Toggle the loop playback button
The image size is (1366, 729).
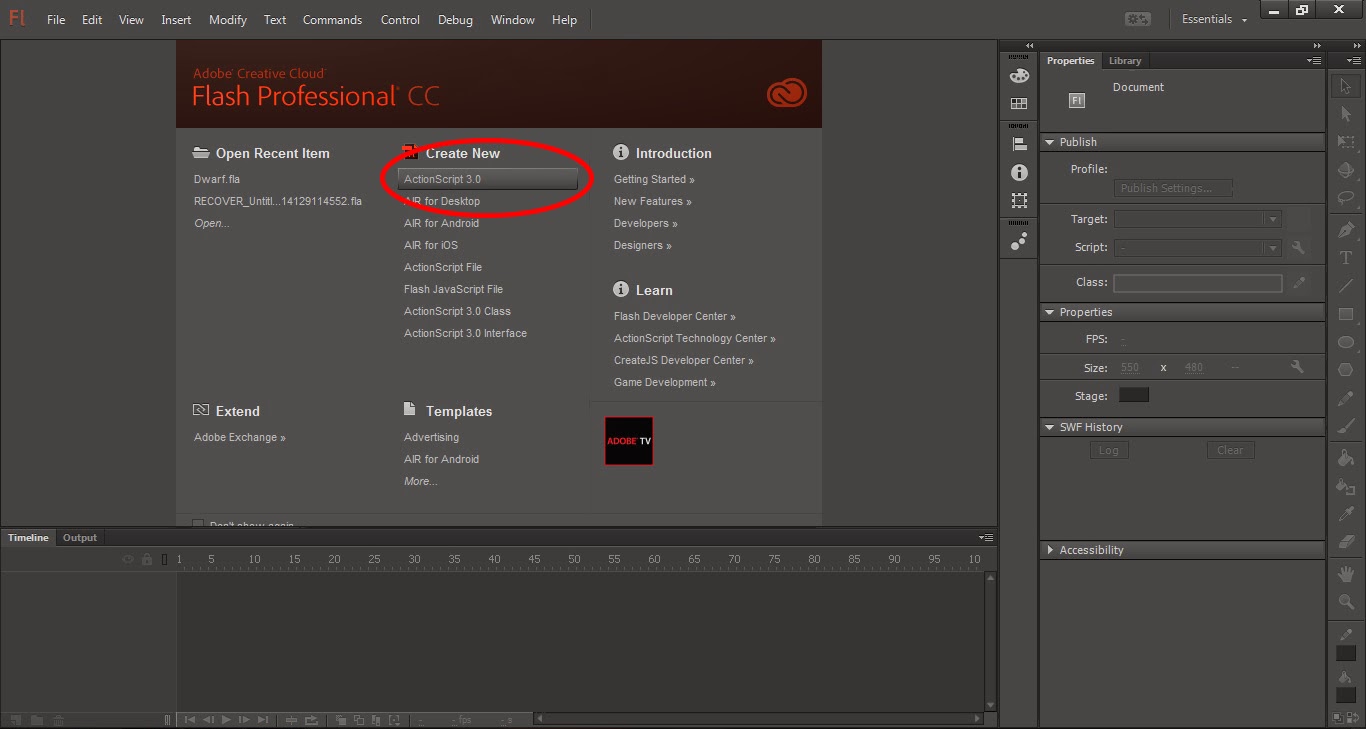click(x=311, y=719)
